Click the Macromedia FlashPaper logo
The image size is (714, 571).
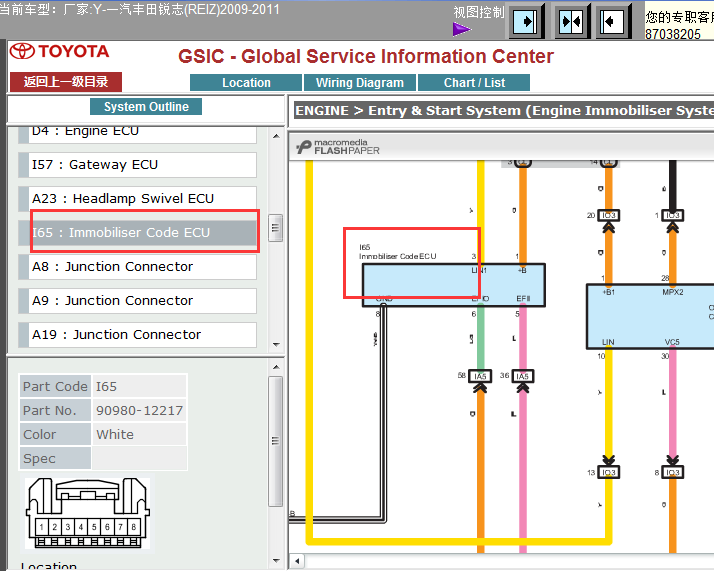(337, 147)
